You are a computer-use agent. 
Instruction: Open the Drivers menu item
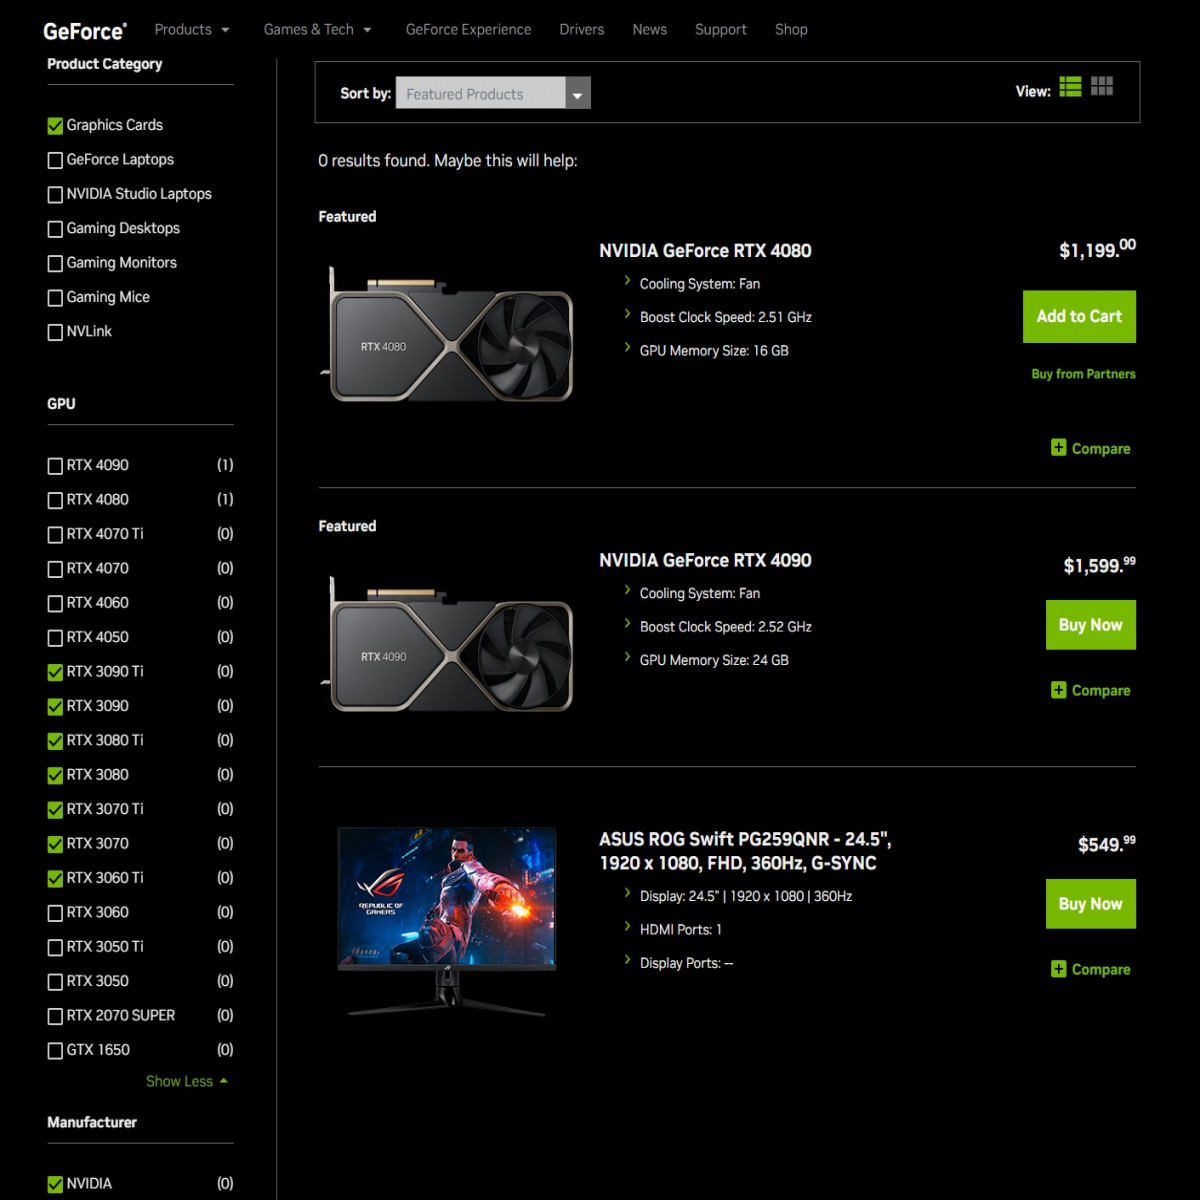581,30
